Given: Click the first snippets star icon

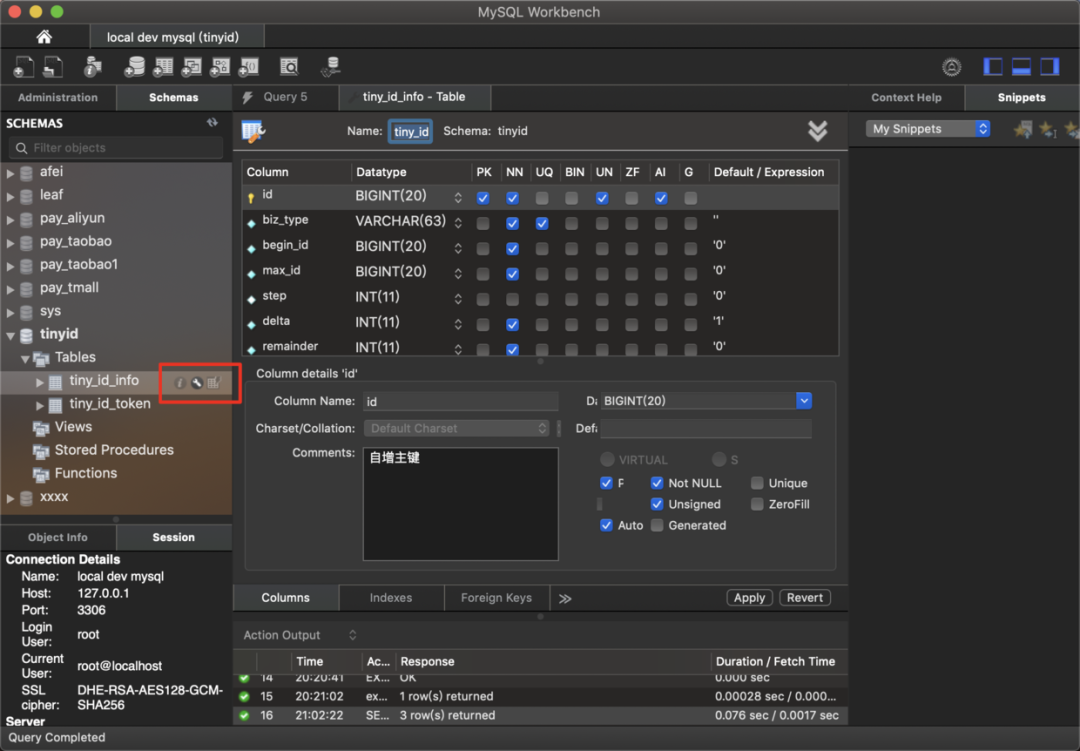Looking at the screenshot, I should (x=1024, y=129).
